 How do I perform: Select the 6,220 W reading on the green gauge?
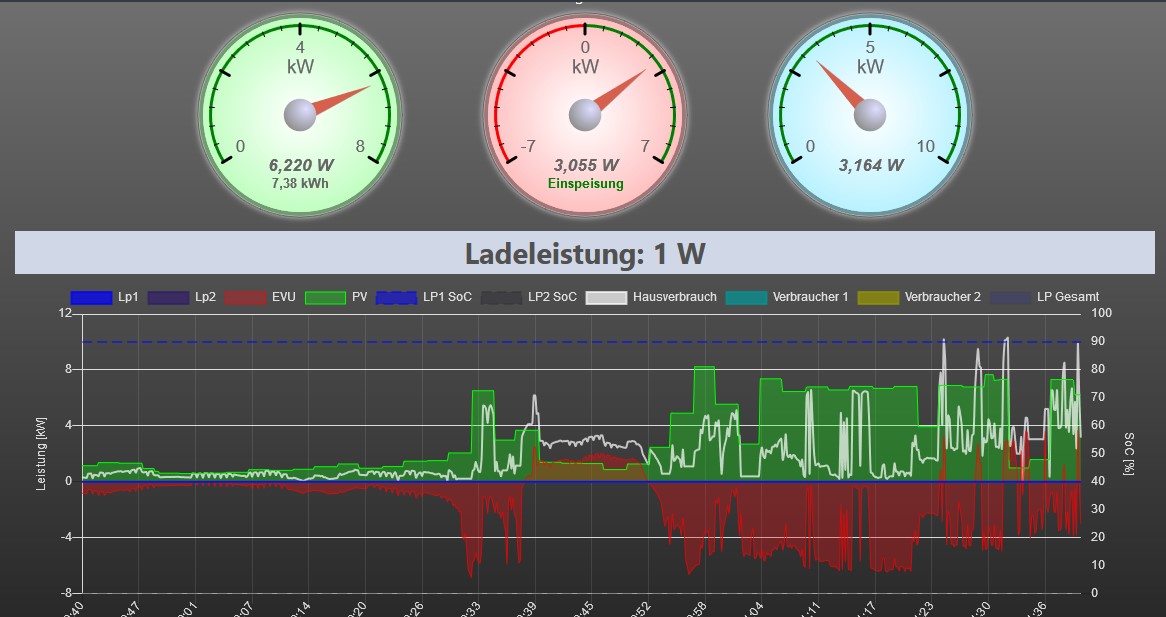301,165
